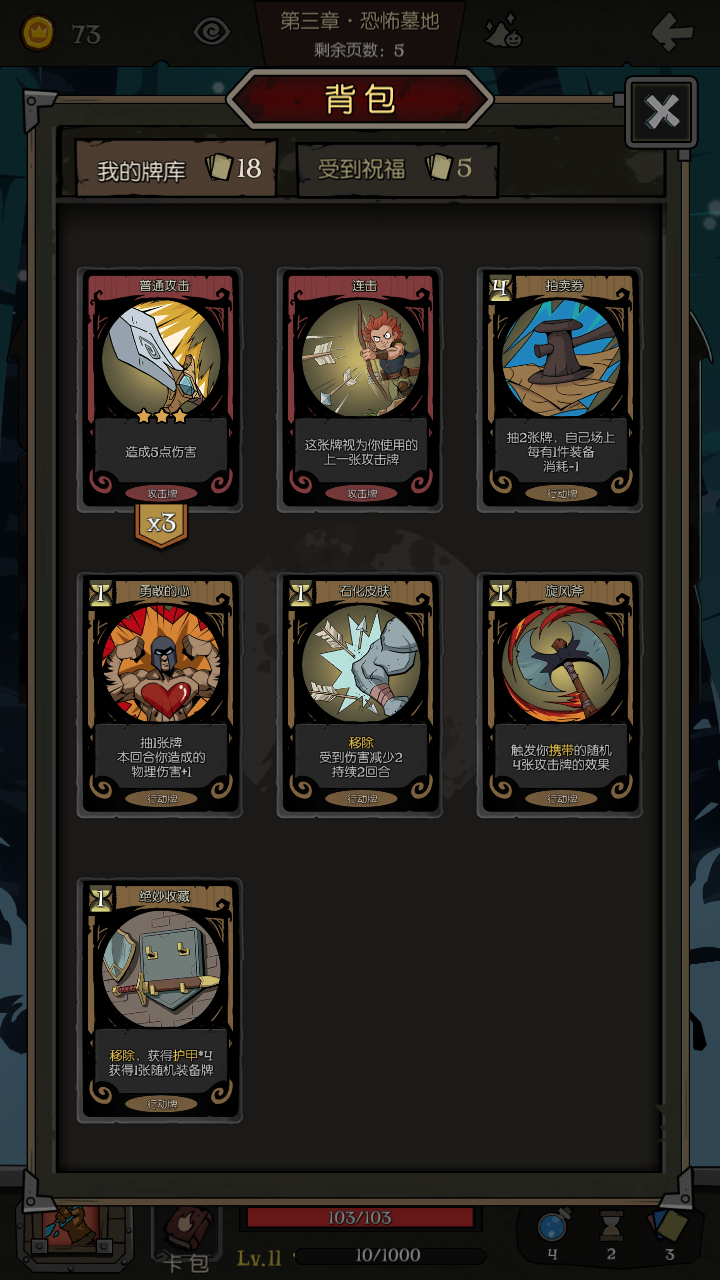
Task: Switch to 受到祝福 tab
Action: 397,168
